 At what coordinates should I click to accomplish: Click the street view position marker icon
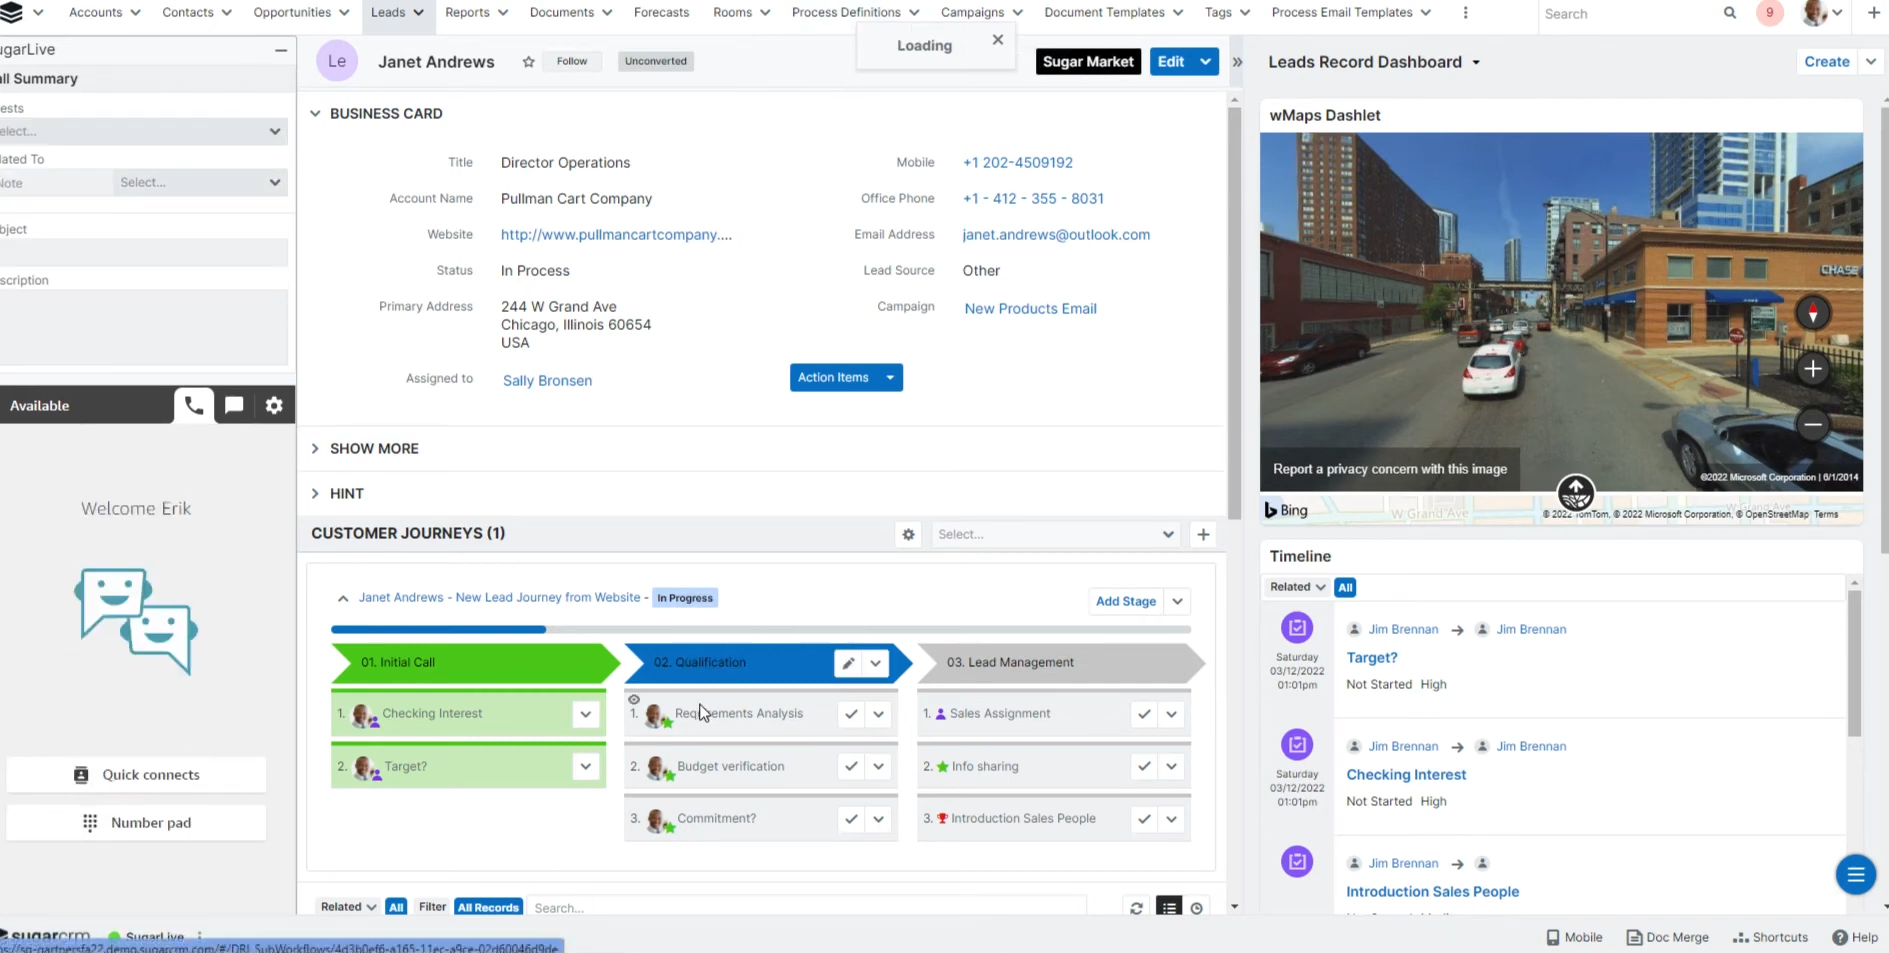[x=1576, y=492]
